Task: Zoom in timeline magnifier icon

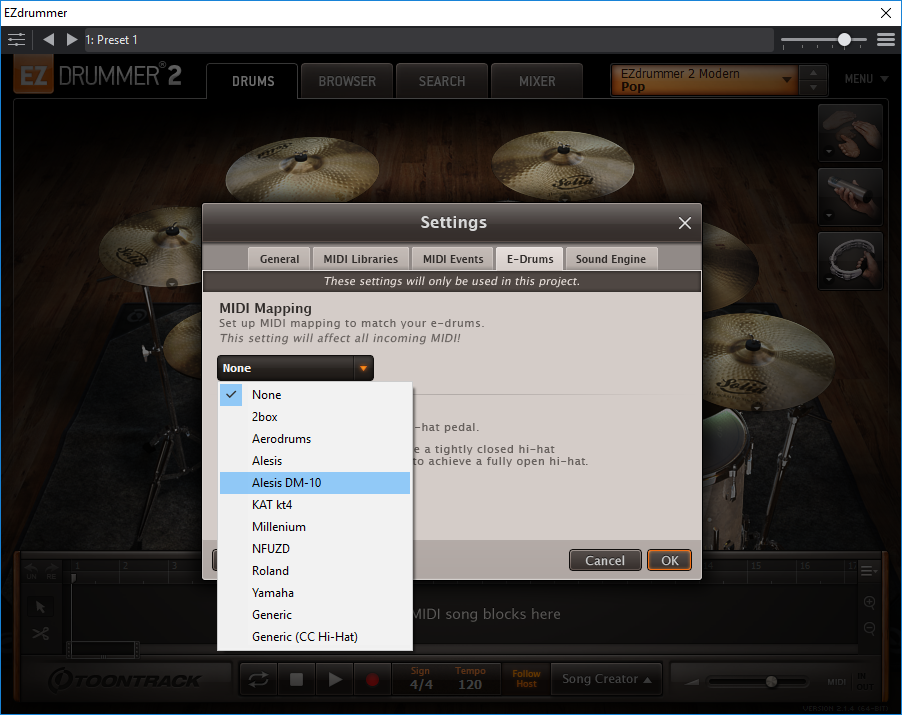Action: (869, 602)
